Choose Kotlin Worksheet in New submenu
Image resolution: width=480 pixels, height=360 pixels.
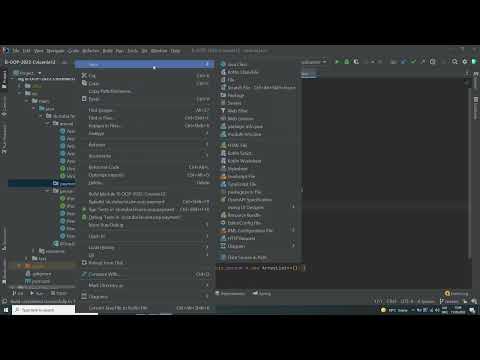tap(259, 161)
